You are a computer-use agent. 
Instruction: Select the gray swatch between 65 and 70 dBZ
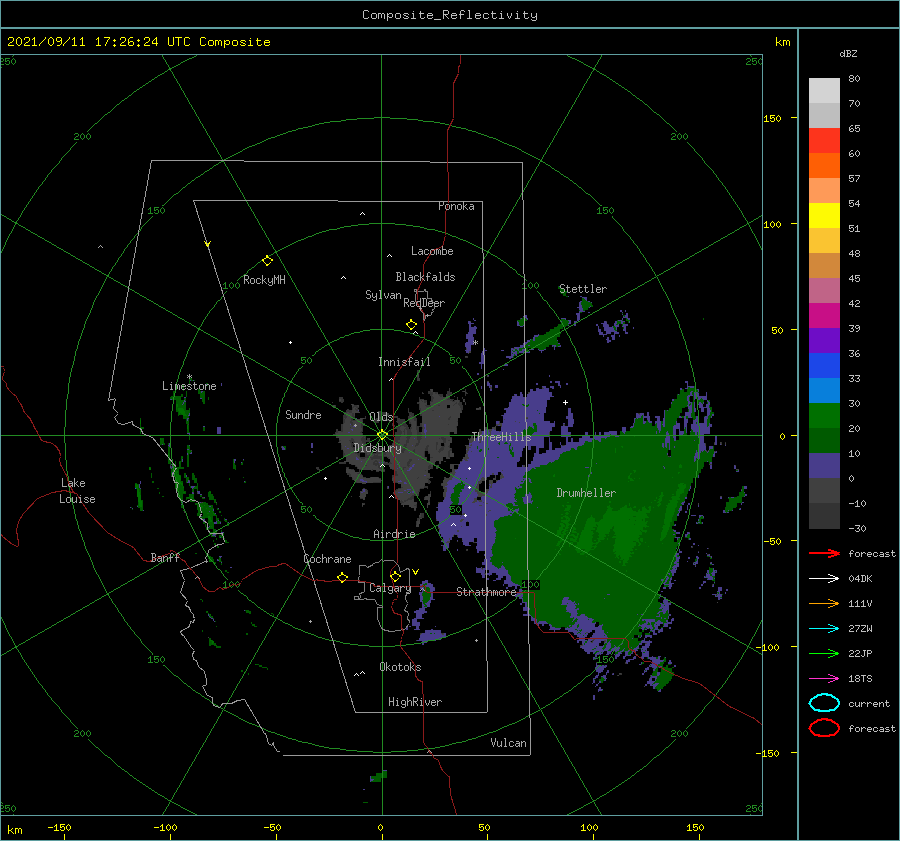pos(824,115)
